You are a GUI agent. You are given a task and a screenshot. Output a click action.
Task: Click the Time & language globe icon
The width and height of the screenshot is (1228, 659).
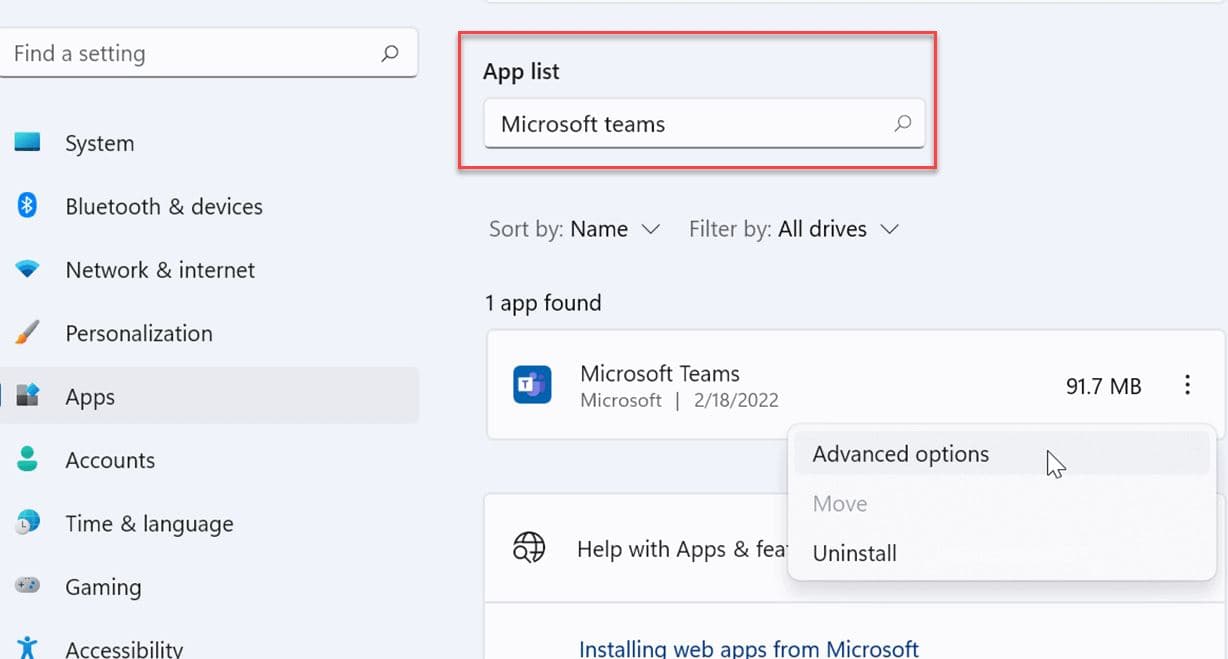(28, 523)
